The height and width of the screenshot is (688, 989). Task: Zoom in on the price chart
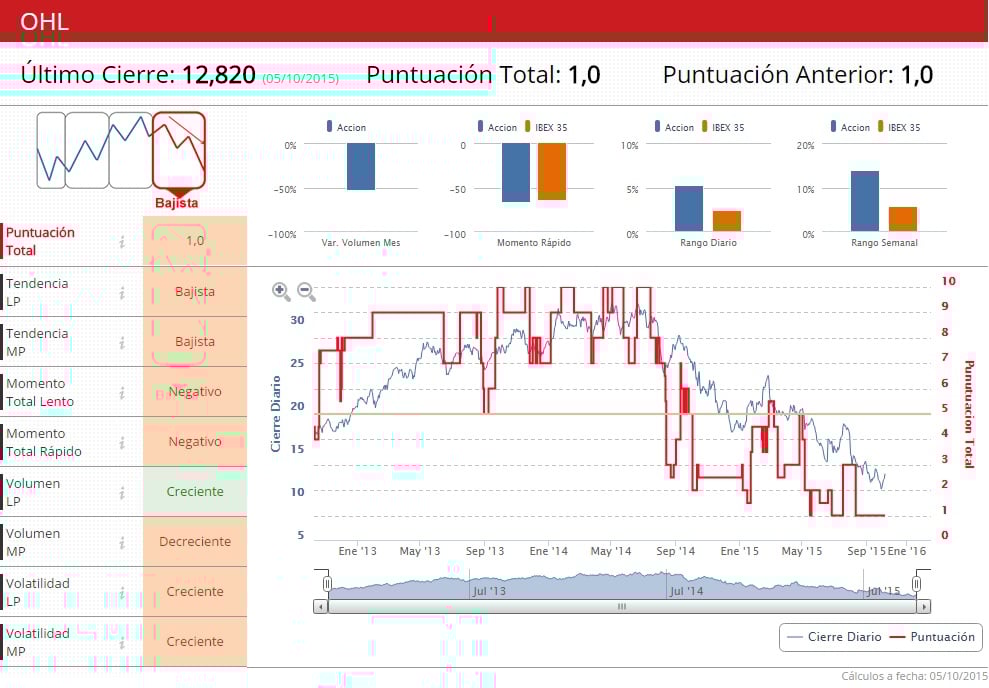click(x=281, y=291)
